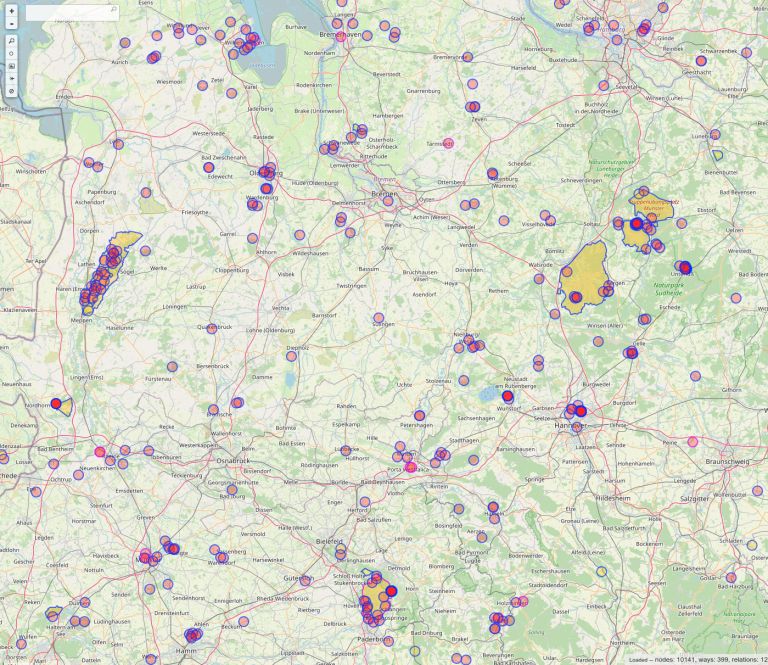Click the search box magnifier icon

[x=113, y=10]
